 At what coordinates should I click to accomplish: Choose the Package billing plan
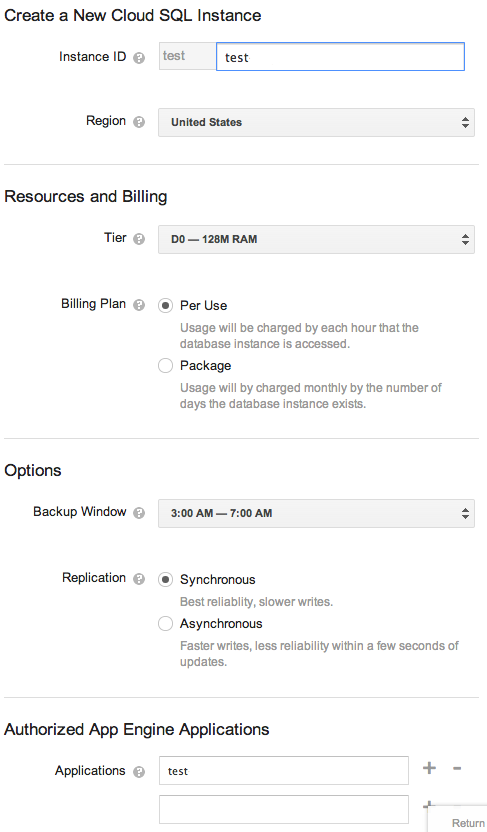[x=166, y=366]
